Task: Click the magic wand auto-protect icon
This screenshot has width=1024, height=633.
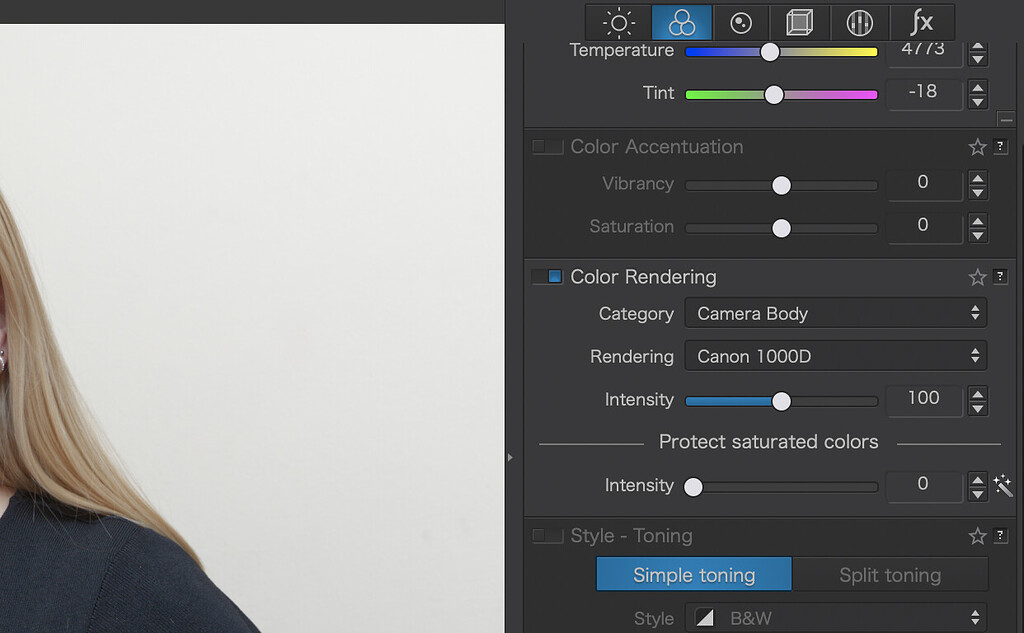Action: click(x=1002, y=485)
